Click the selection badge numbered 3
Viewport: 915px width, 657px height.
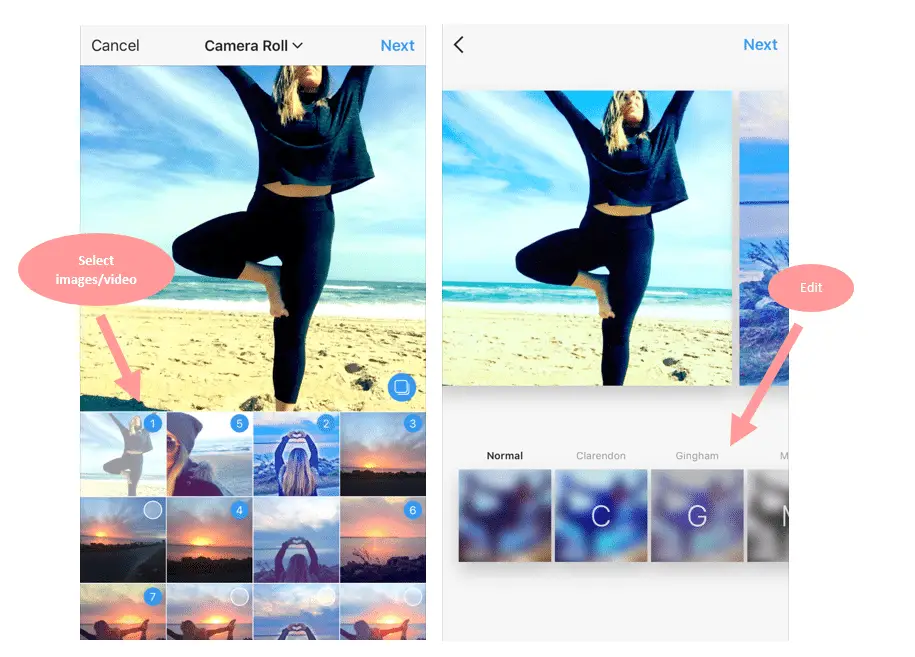coord(412,424)
